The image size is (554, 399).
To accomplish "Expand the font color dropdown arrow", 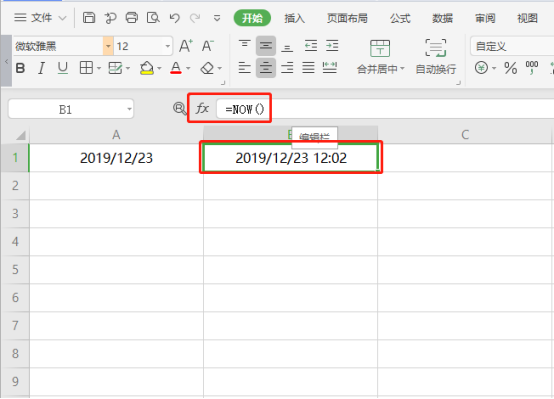I will [x=188, y=68].
